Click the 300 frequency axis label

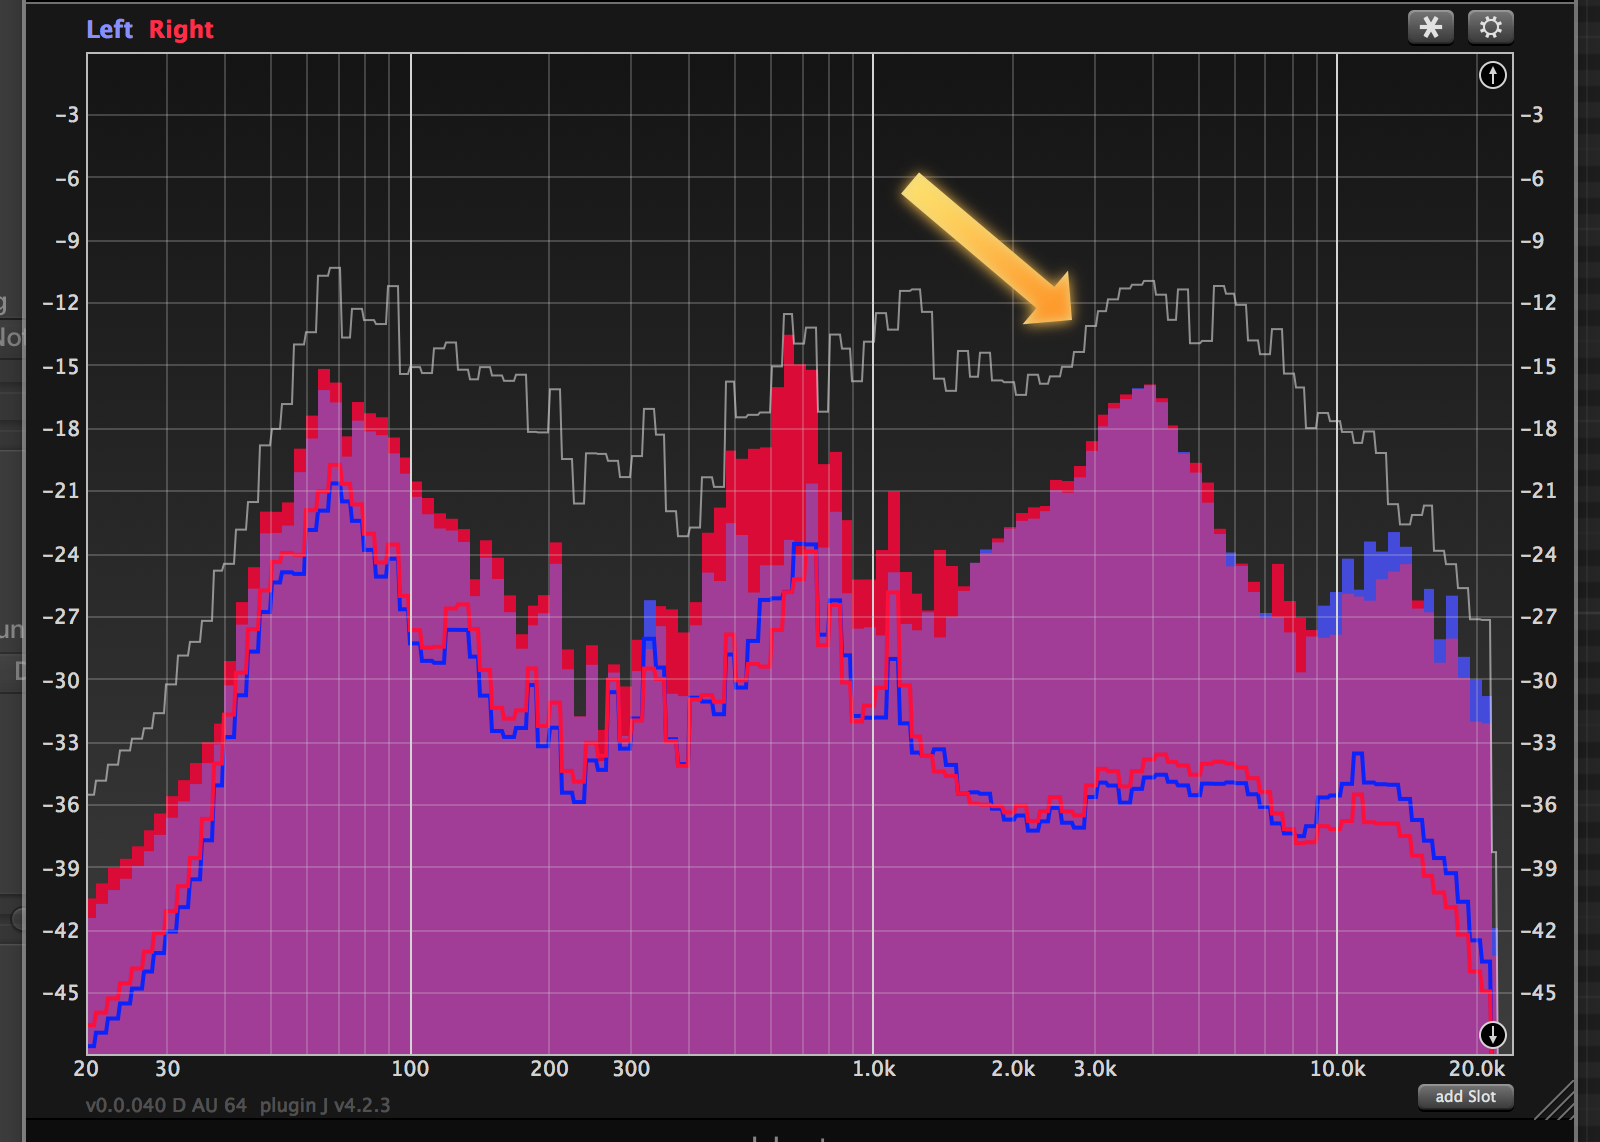tap(631, 1069)
